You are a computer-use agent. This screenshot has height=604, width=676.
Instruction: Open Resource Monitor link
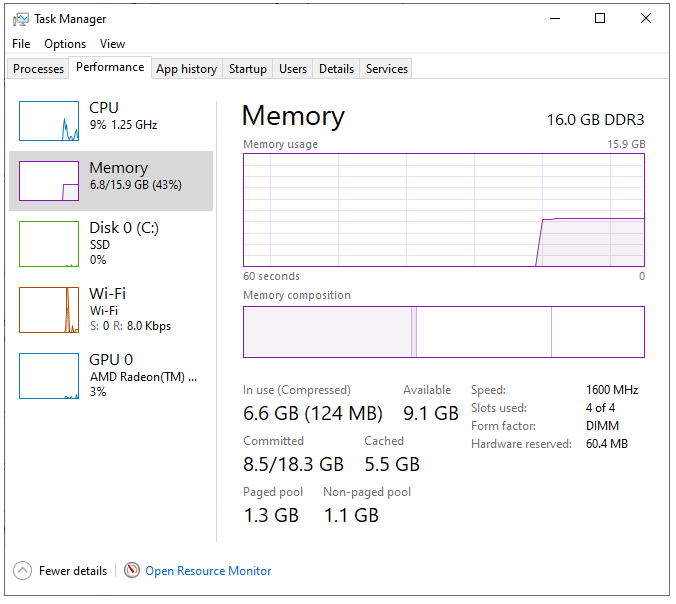tap(208, 570)
